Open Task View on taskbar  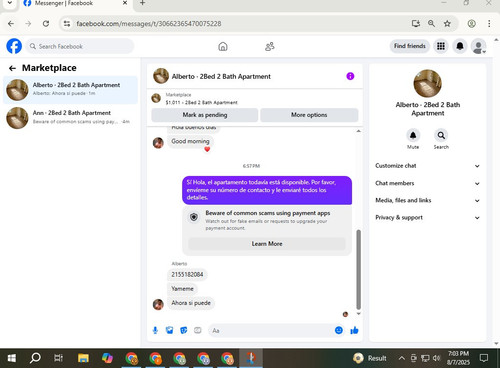(58, 358)
